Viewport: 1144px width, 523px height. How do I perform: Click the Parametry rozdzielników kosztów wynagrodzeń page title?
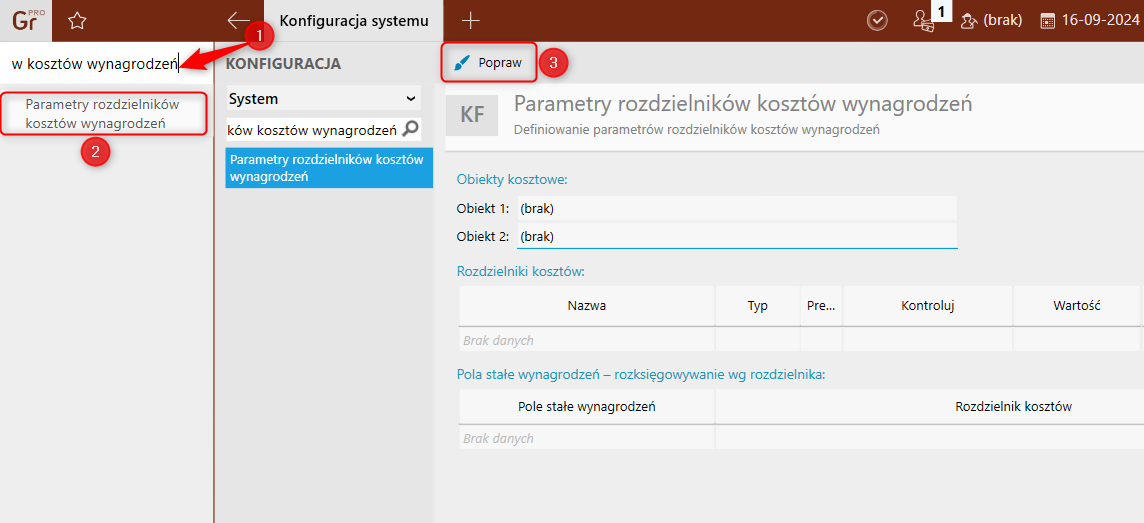[743, 104]
